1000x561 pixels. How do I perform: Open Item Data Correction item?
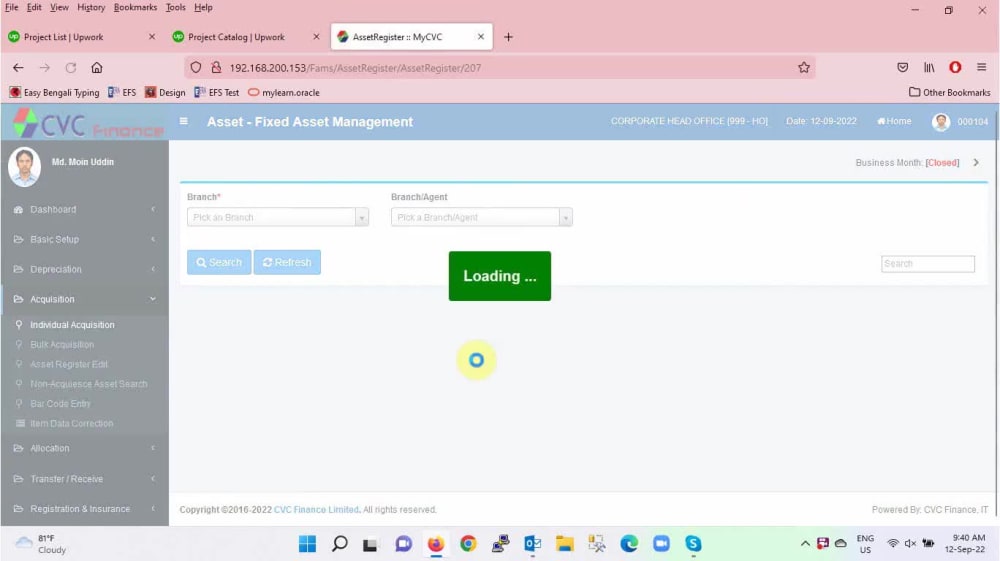[x=71, y=424]
